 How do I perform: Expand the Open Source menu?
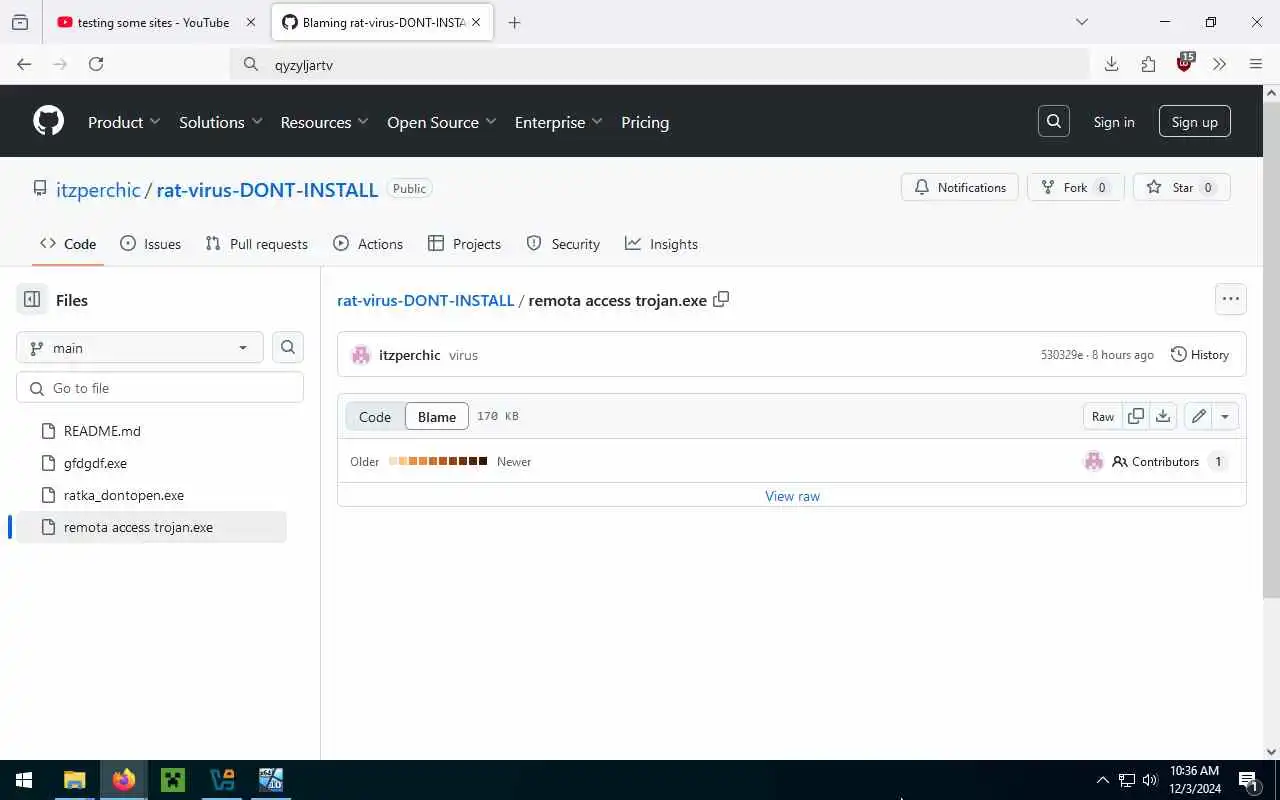click(442, 122)
